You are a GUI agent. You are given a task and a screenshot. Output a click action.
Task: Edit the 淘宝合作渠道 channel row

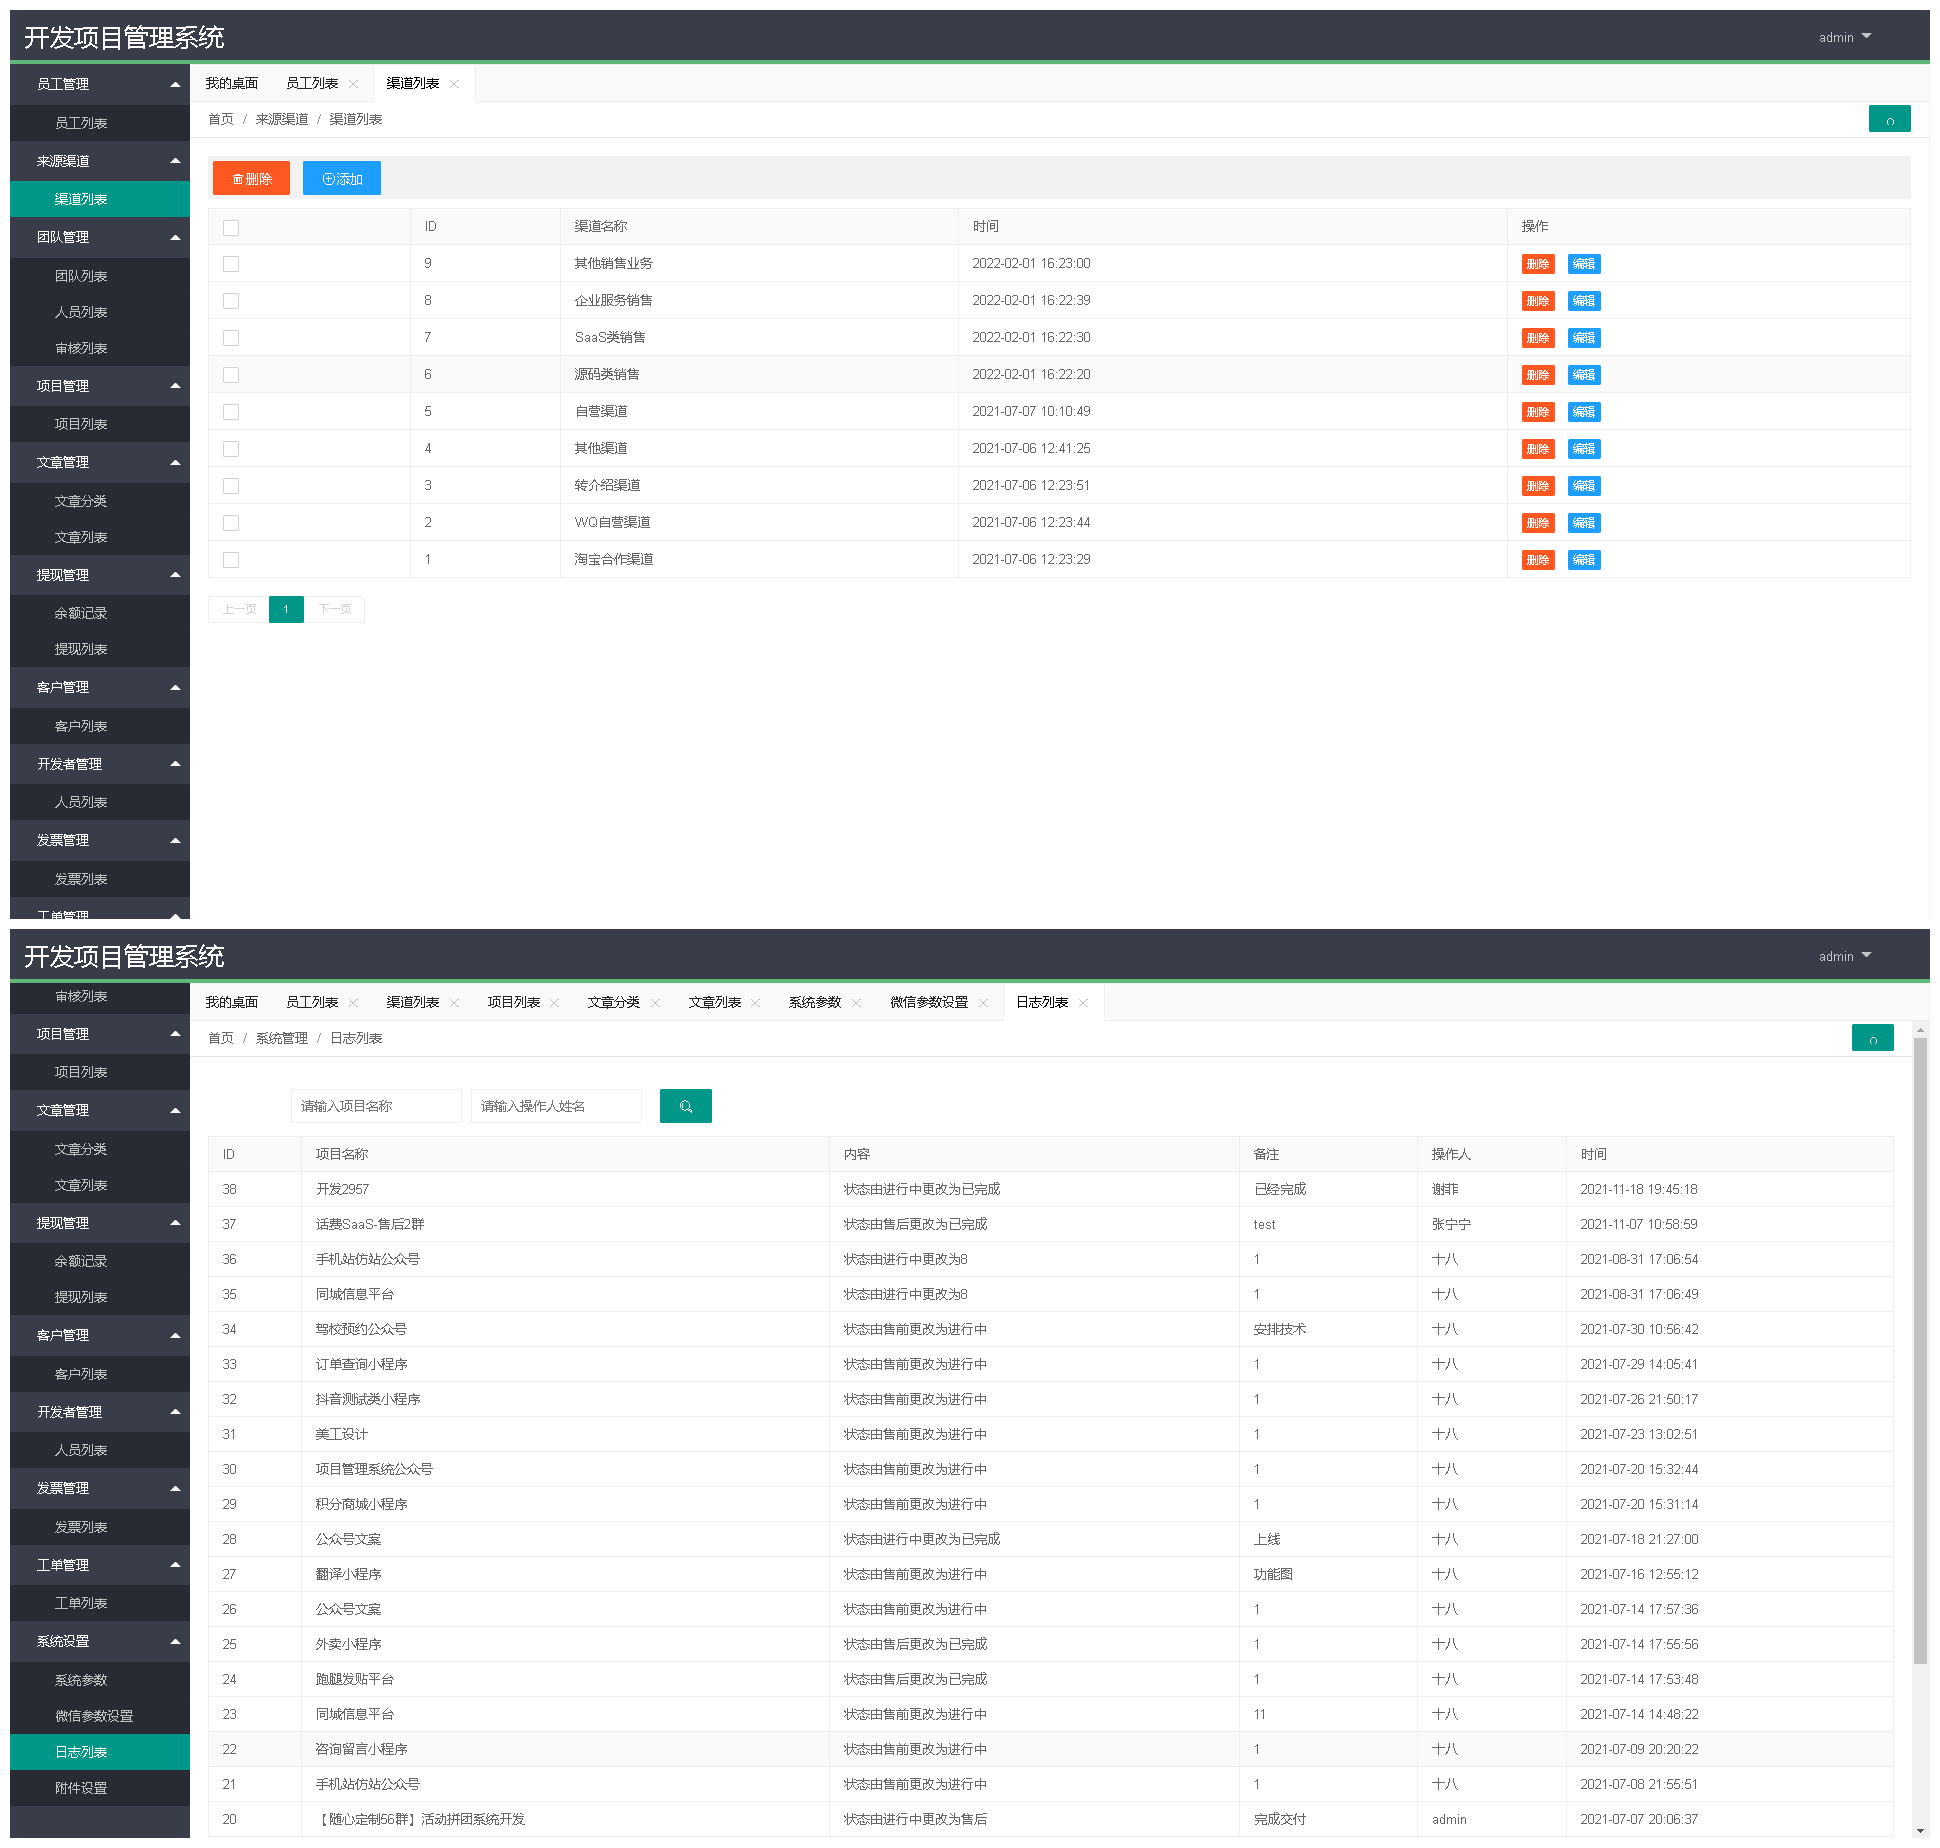click(x=1584, y=560)
